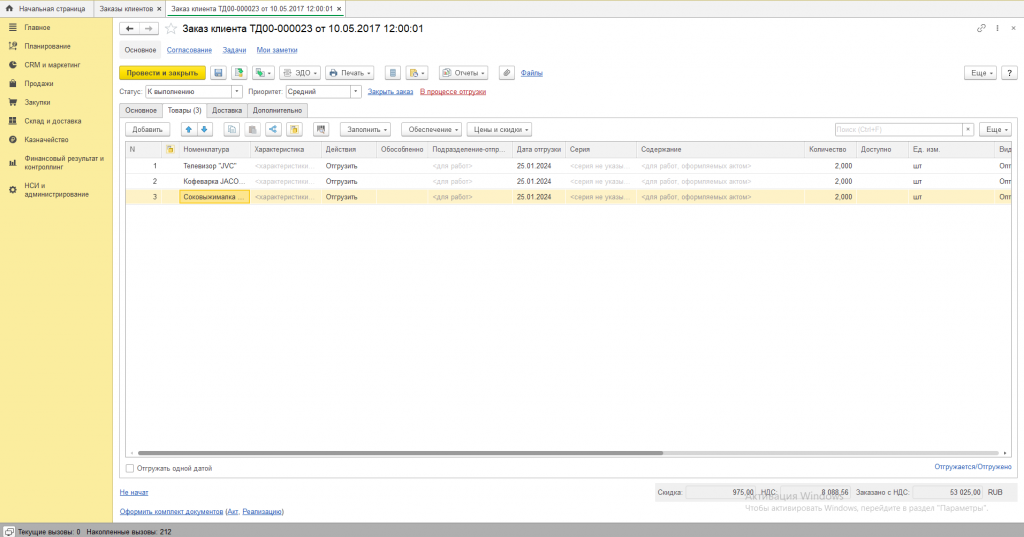This screenshot has height=537, width=1024.
Task: Switch to the Основное inner tab
Action: coord(141,110)
